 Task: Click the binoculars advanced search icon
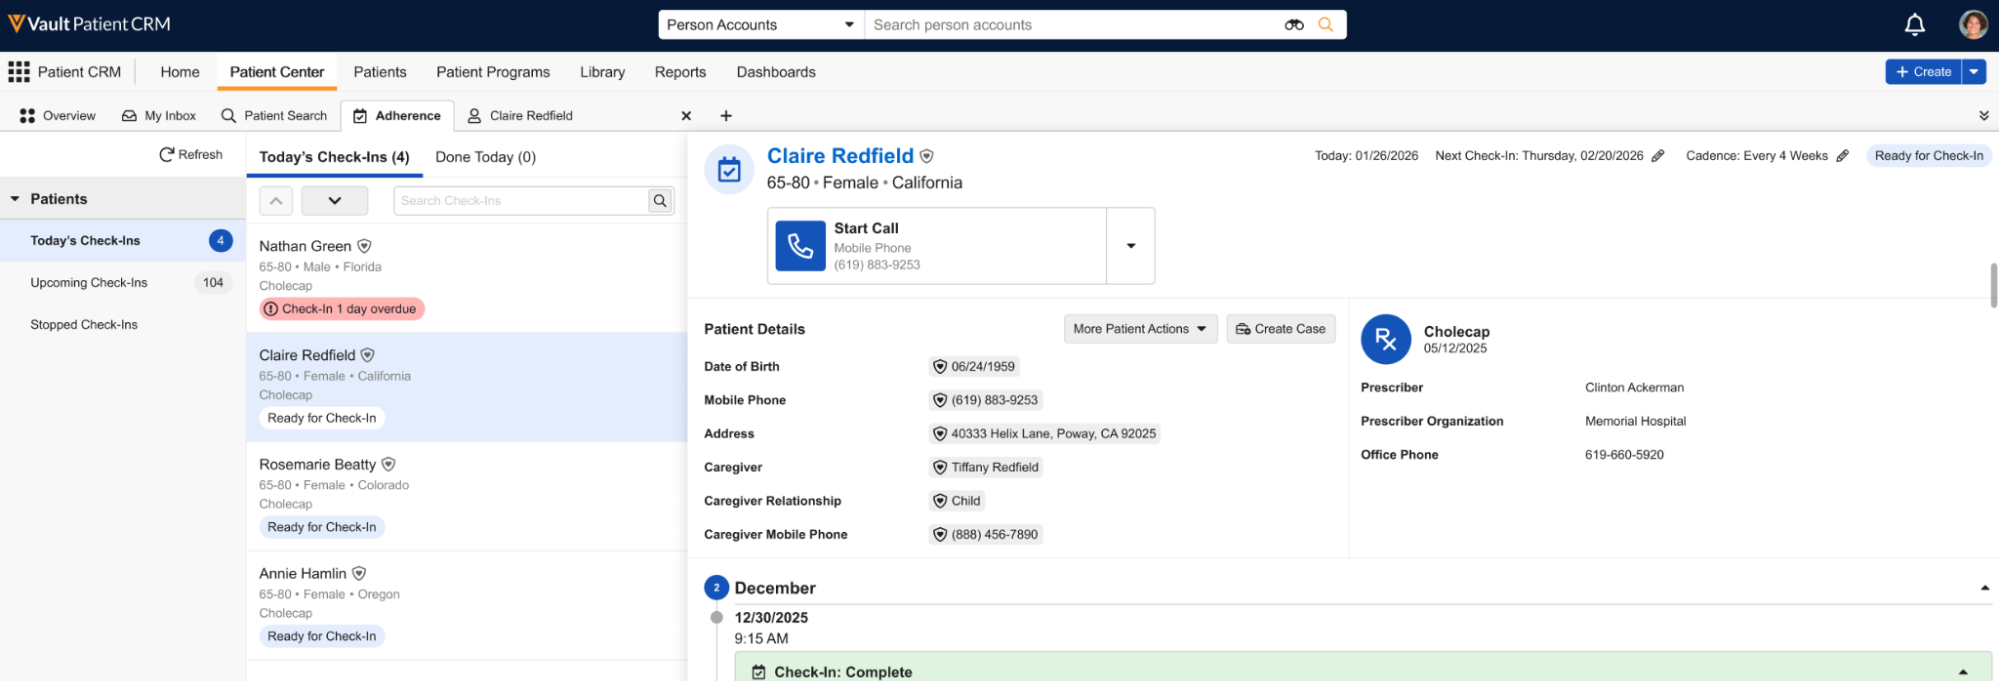coord(1294,25)
